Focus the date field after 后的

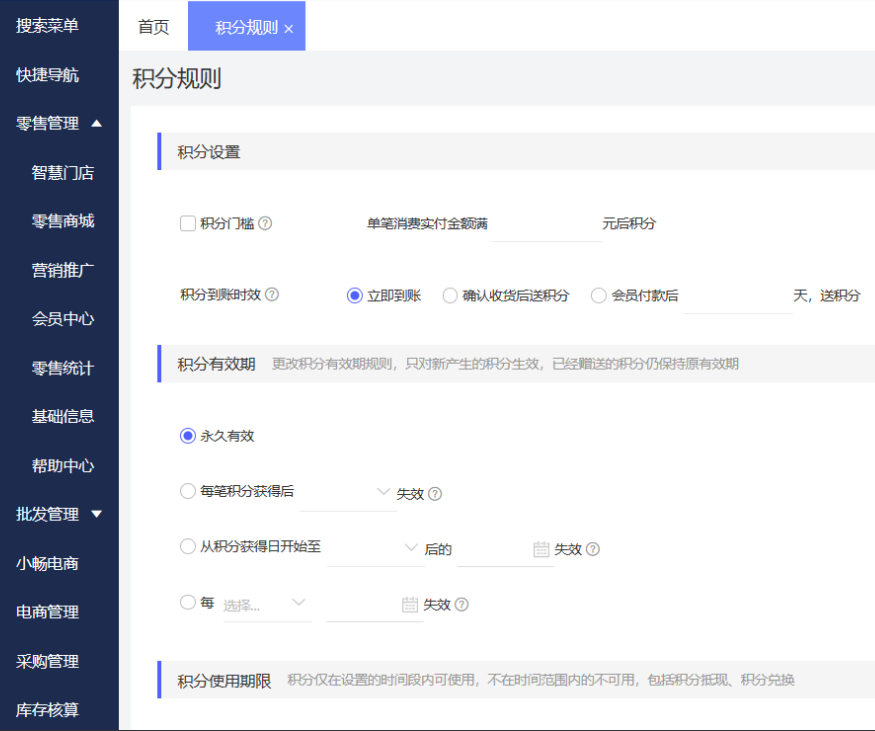tap(505, 549)
